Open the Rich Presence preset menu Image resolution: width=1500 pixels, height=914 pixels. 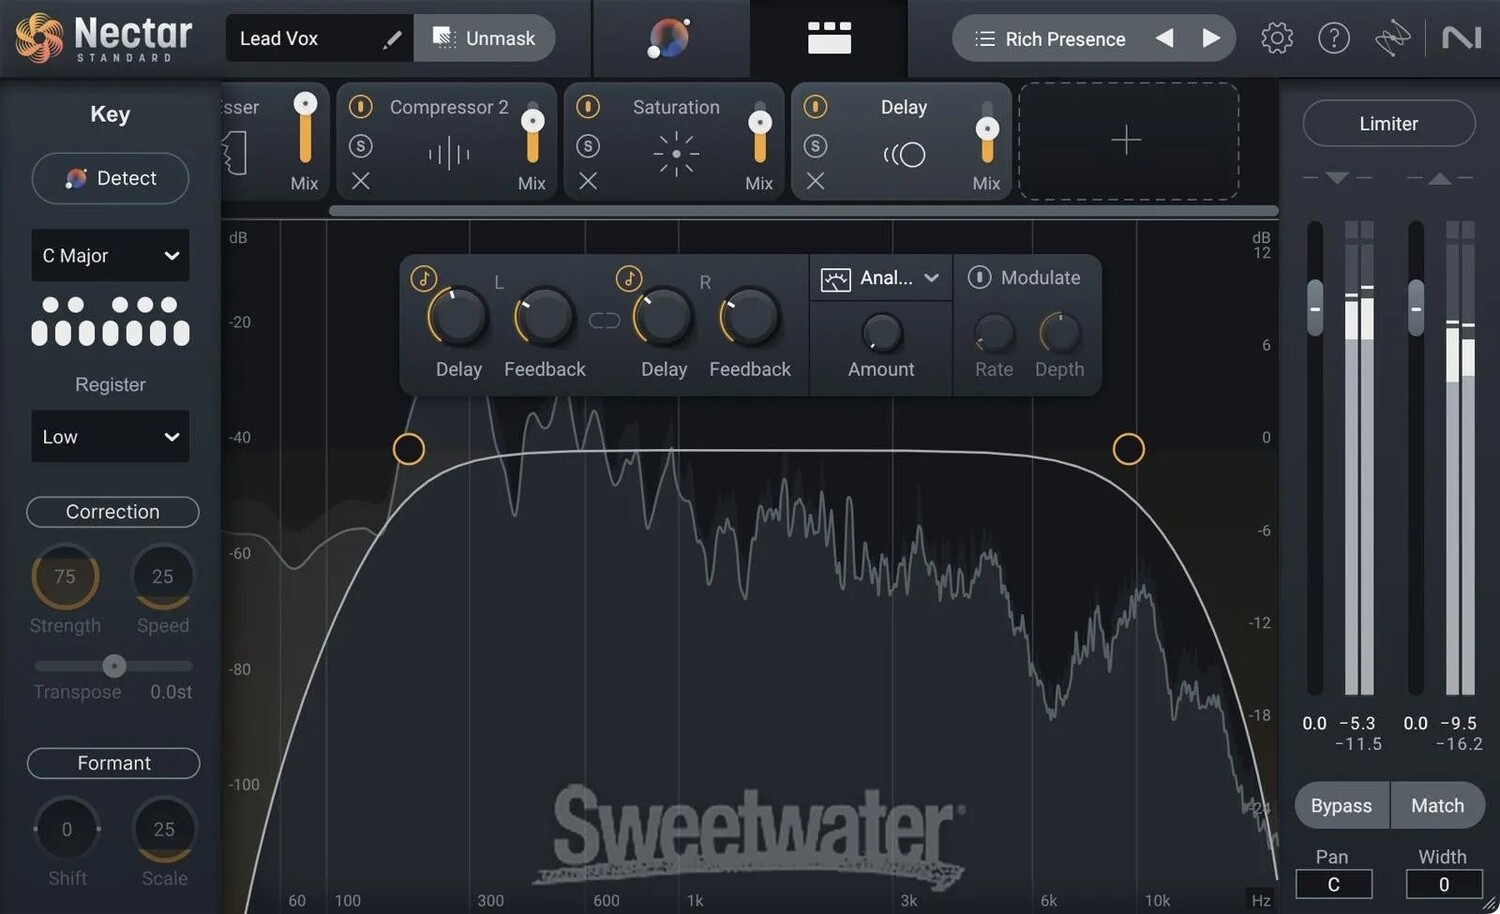click(x=1050, y=39)
